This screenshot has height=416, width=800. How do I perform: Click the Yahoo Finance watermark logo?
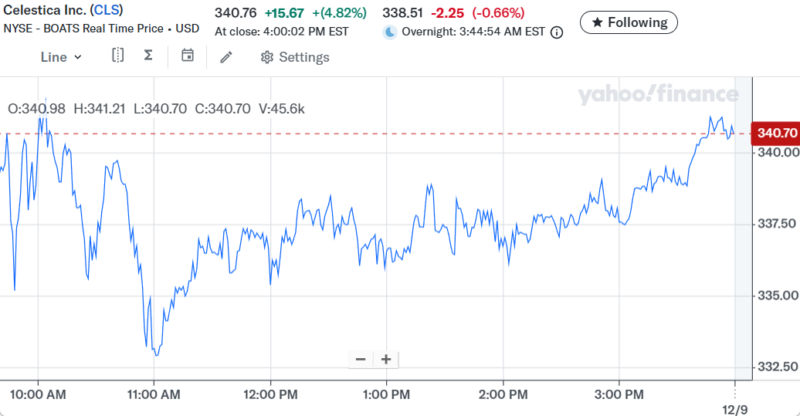(657, 95)
